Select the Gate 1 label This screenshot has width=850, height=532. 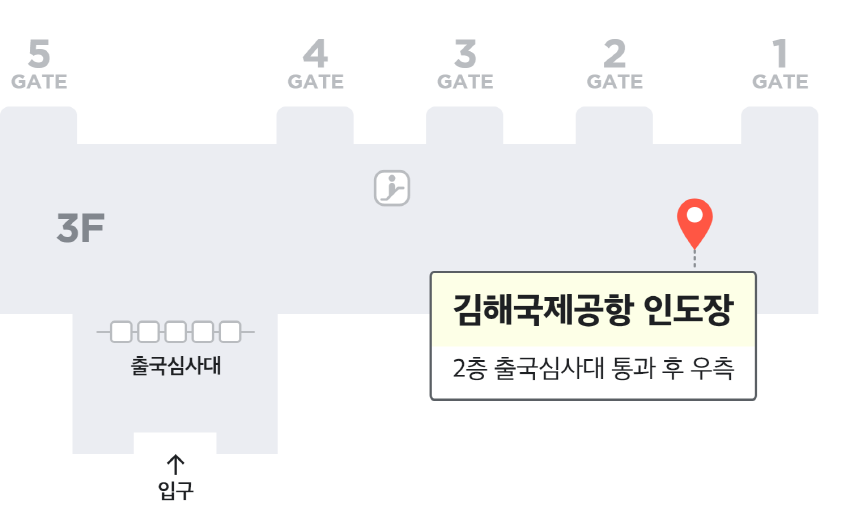pos(780,64)
